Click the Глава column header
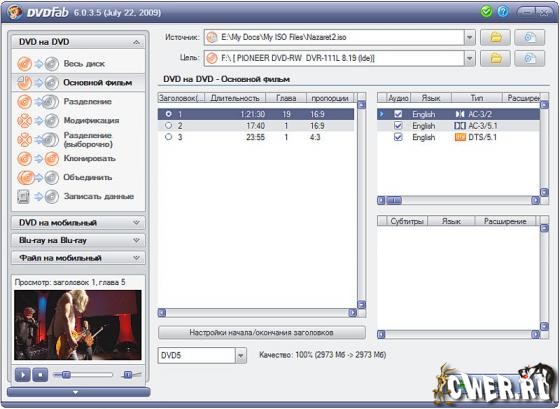The width and height of the screenshot is (560, 409). click(x=286, y=98)
